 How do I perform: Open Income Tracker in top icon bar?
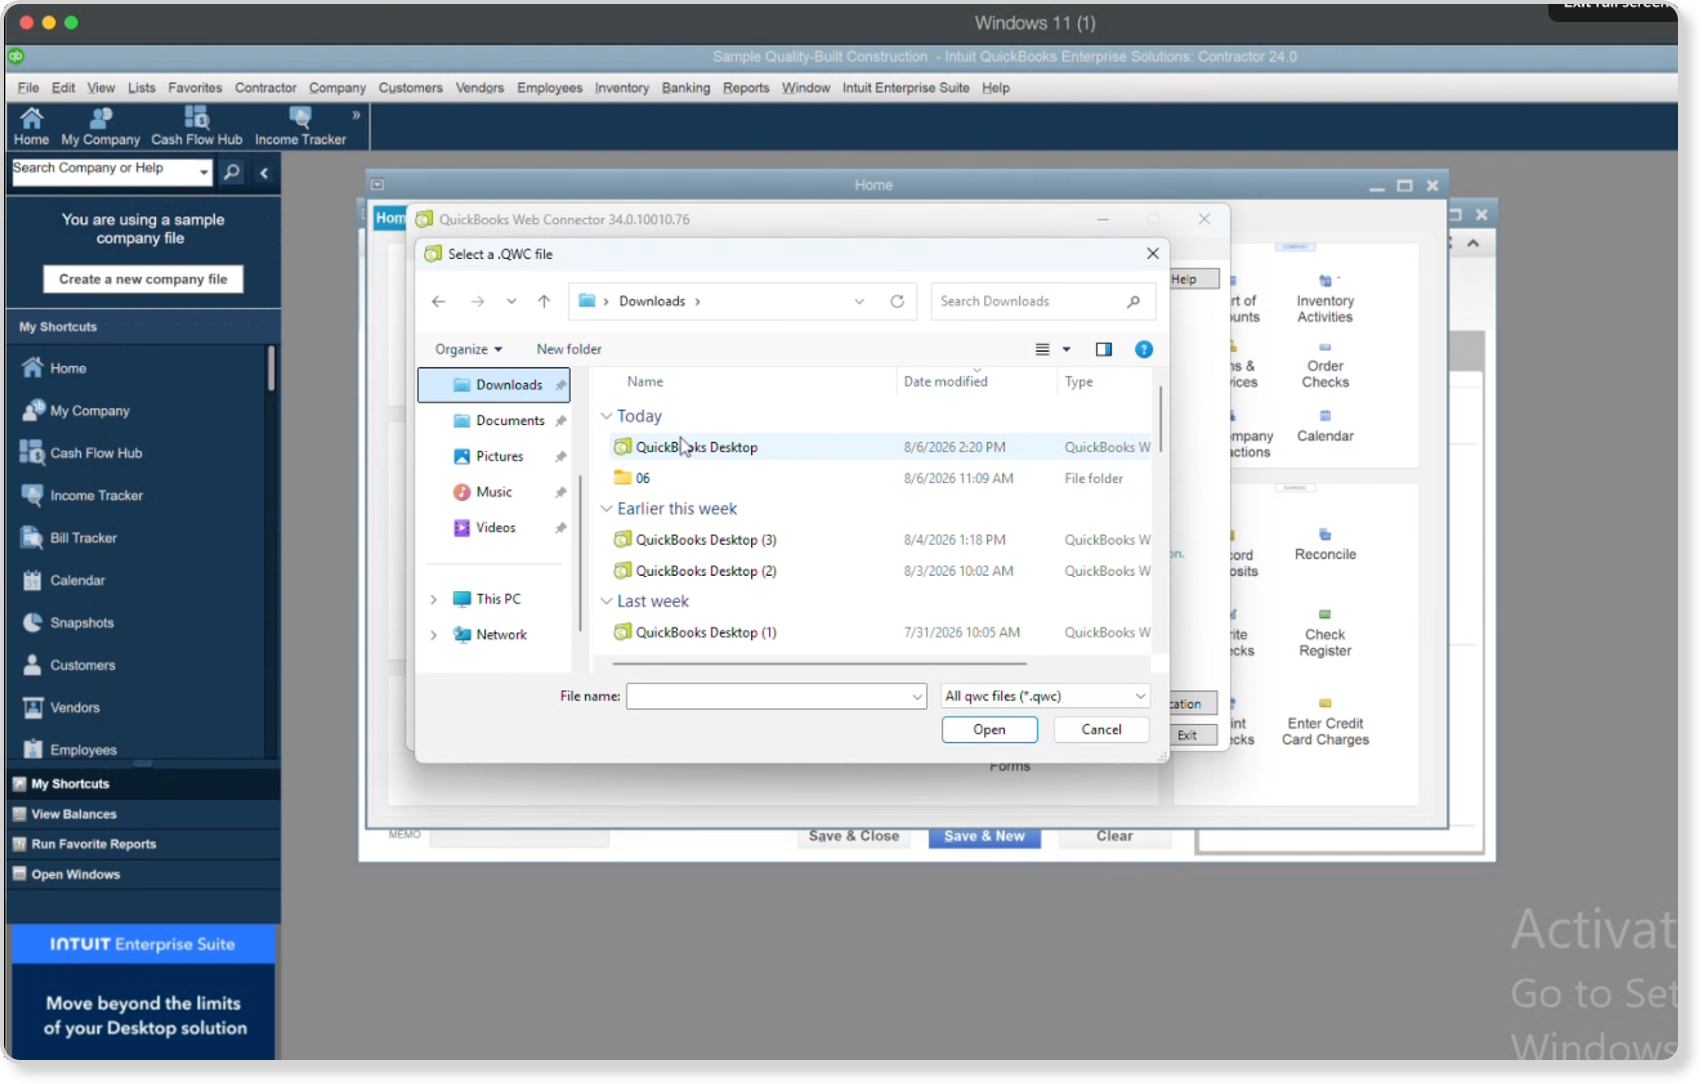tap(300, 127)
